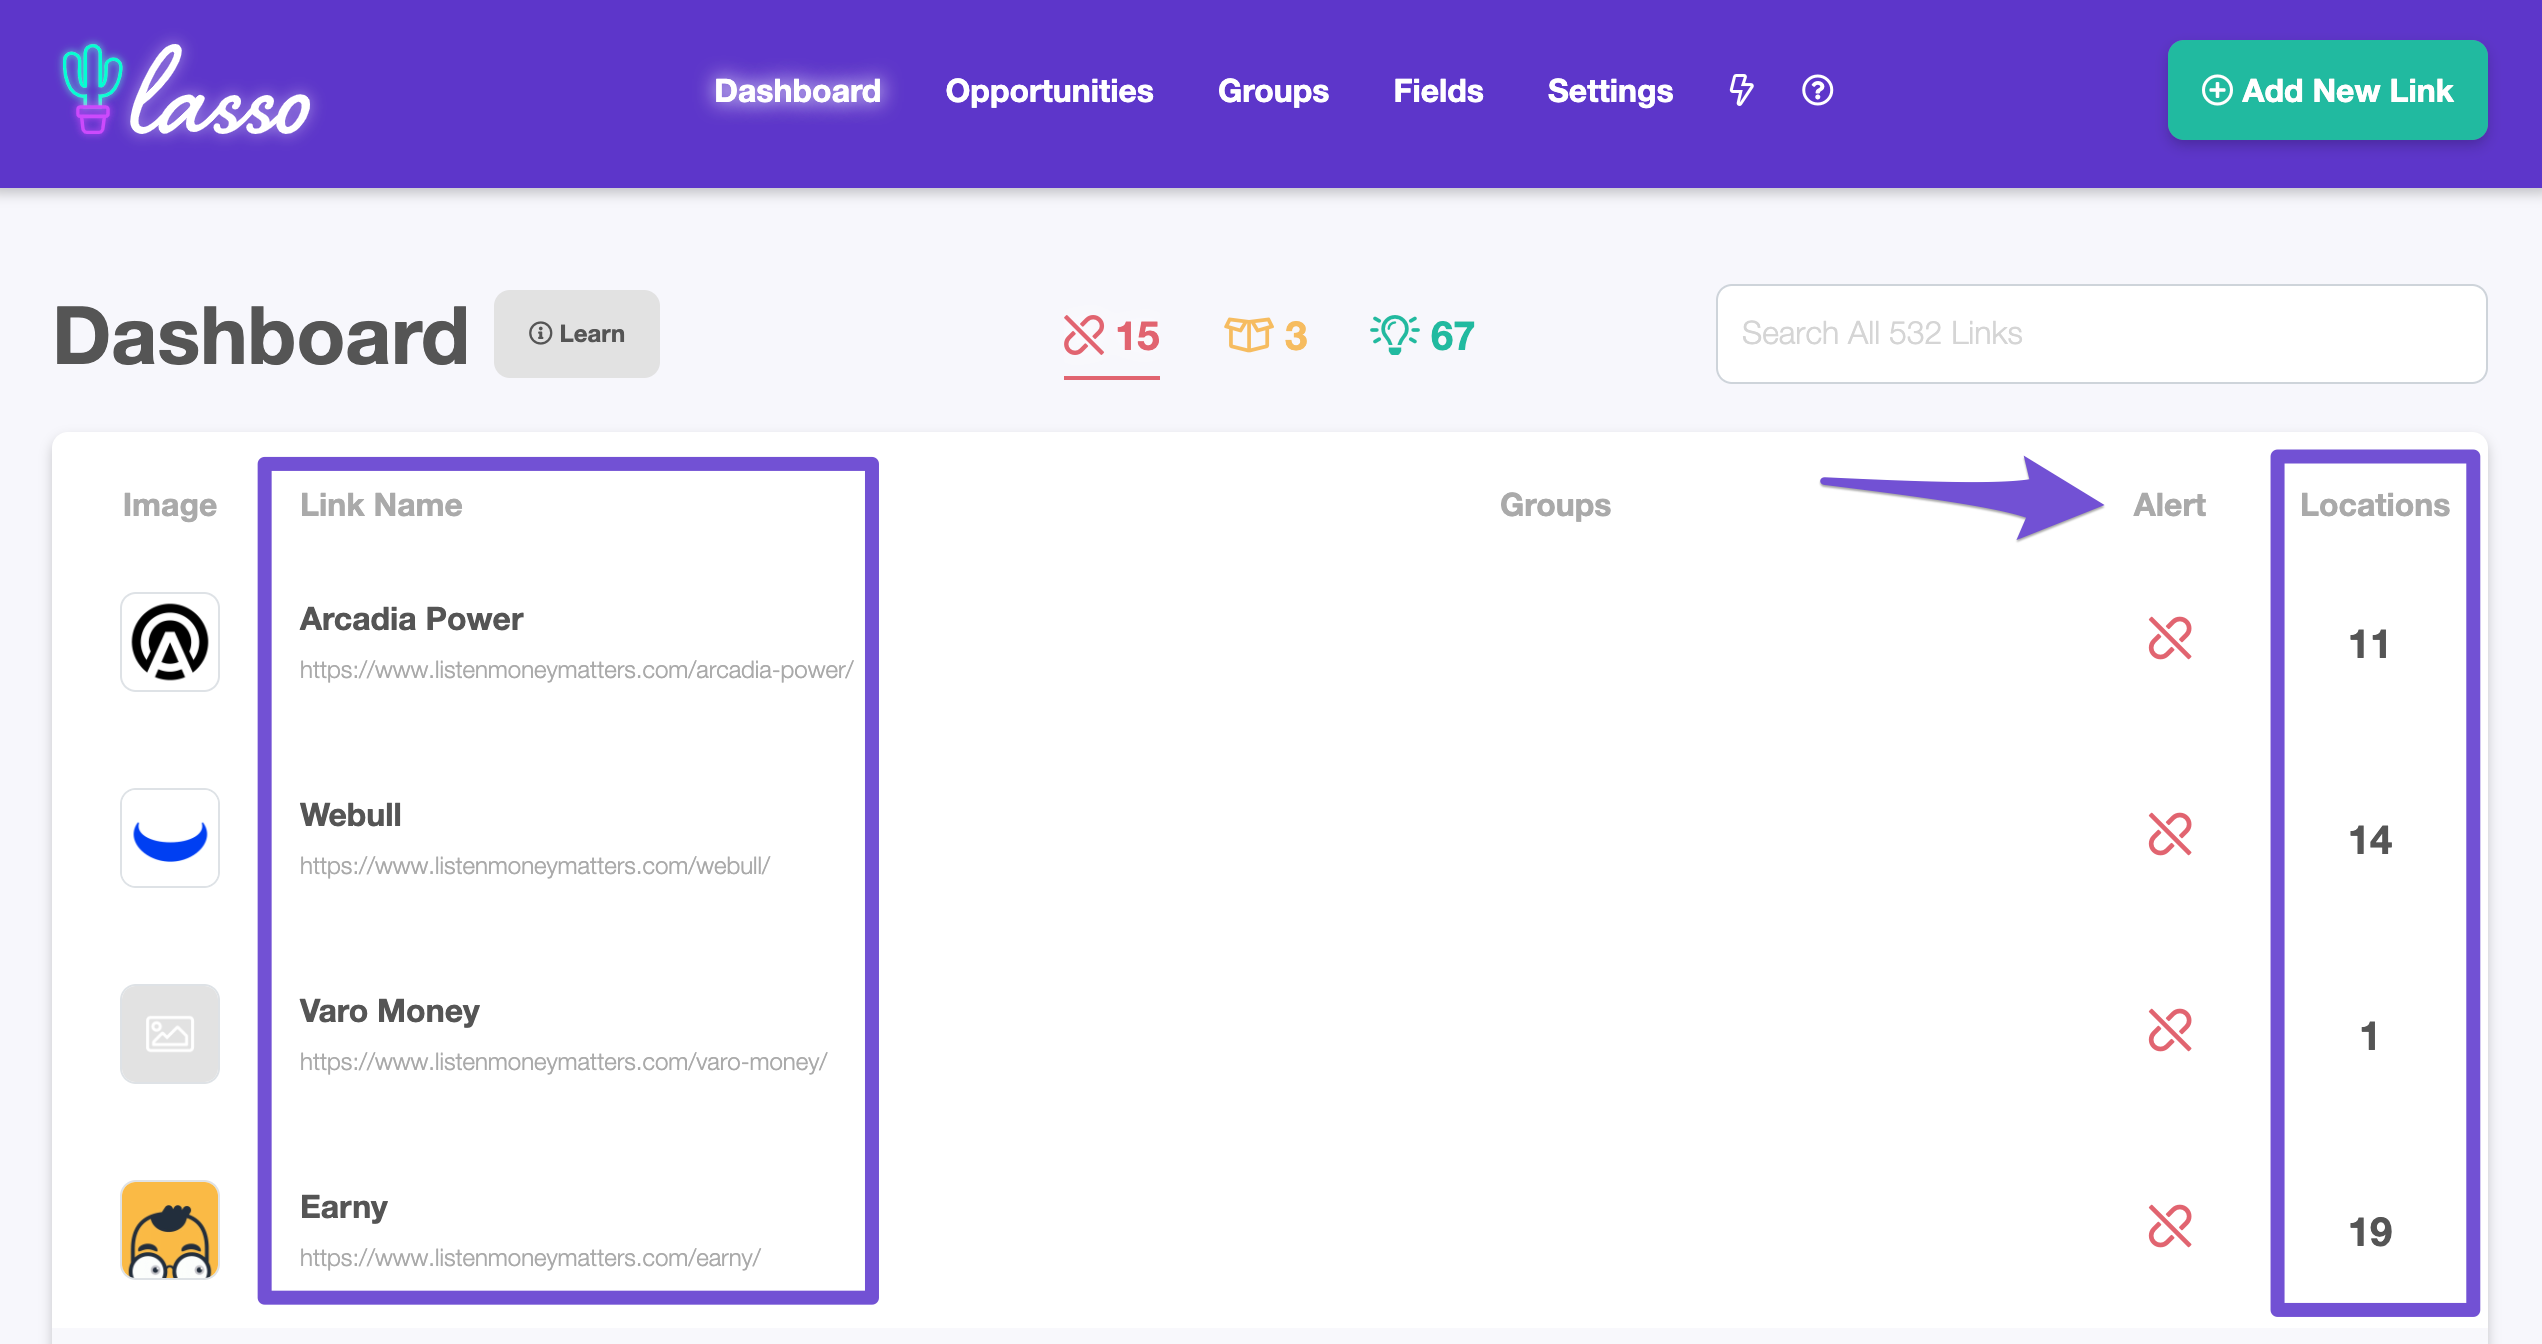Open the Earny logo thumbnail
2542x1344 pixels.
[x=170, y=1230]
